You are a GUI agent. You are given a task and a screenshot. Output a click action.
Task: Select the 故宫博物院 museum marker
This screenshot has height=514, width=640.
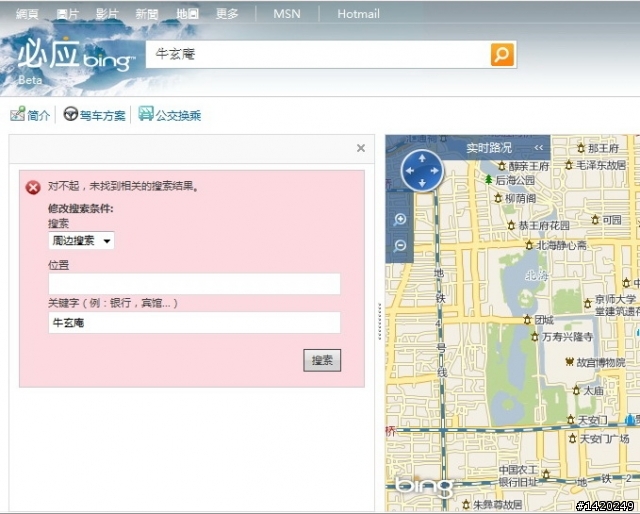point(569,362)
